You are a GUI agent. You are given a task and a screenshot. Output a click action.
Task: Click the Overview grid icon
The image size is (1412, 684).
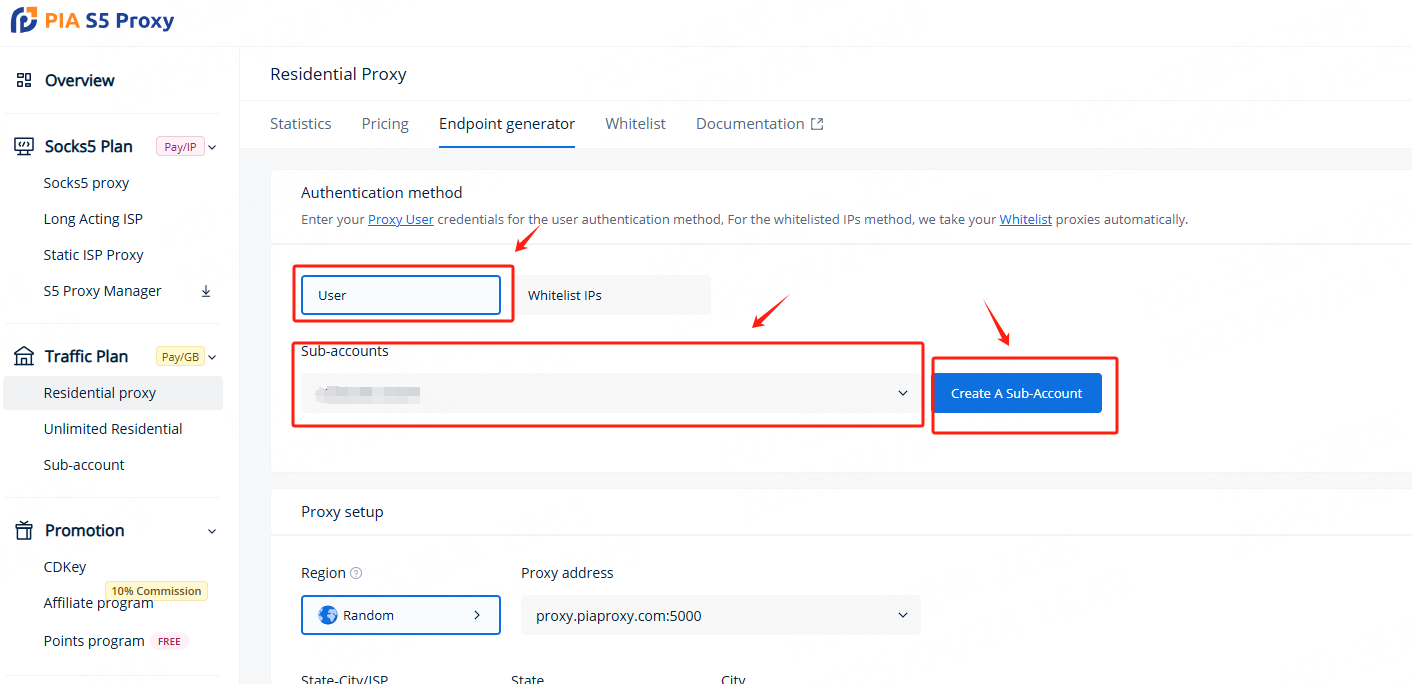[24, 80]
